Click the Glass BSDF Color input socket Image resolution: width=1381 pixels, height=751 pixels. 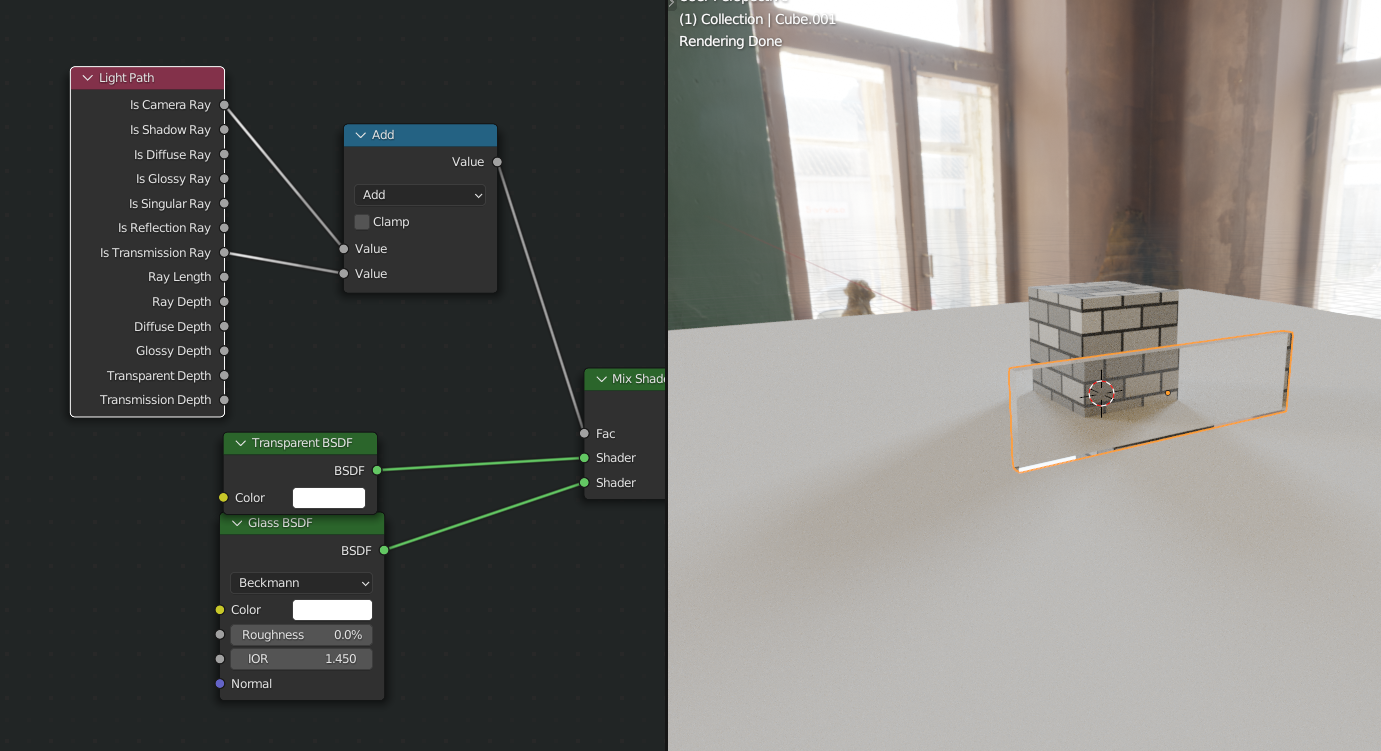click(220, 610)
